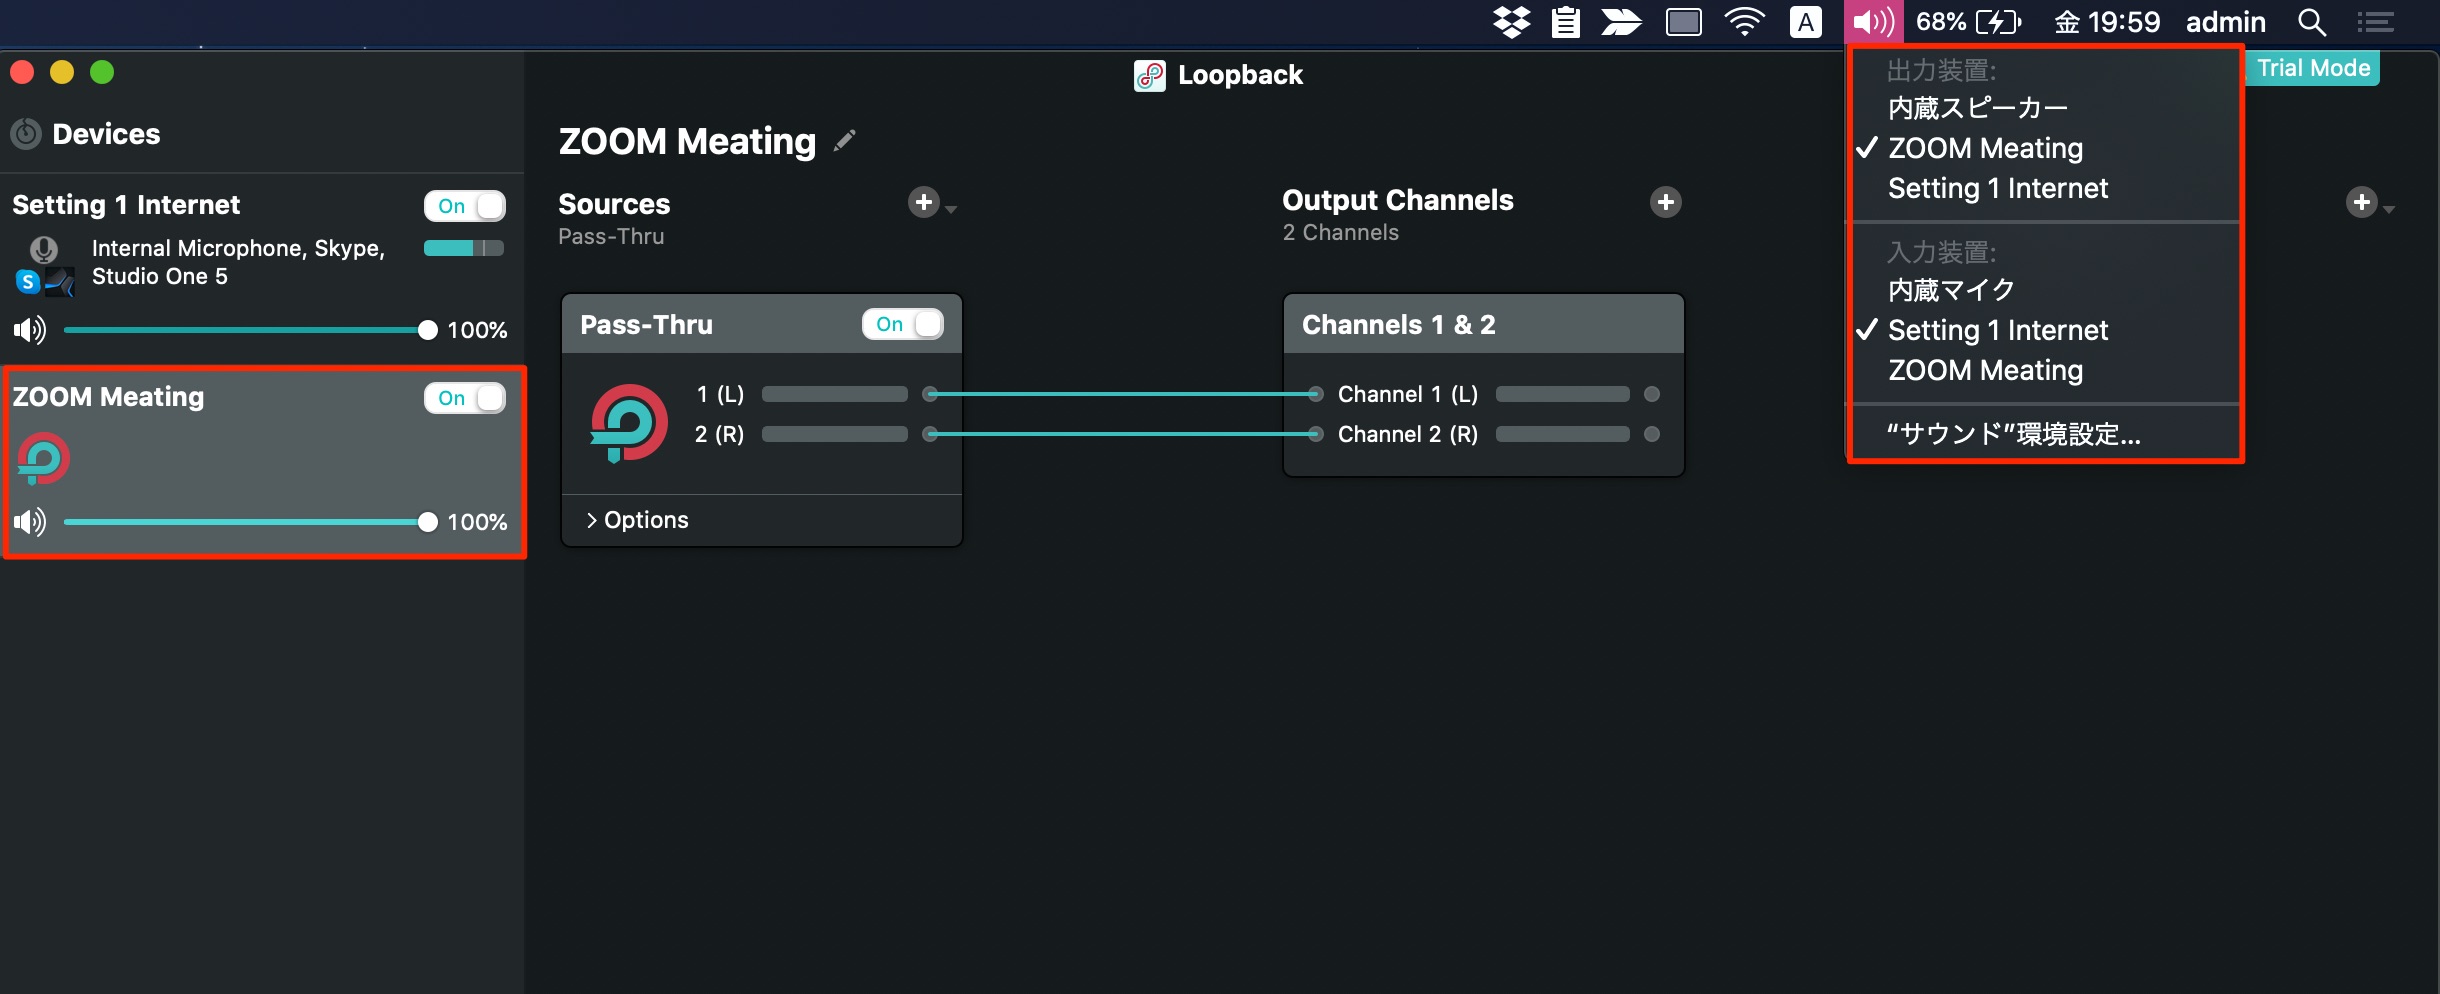
Task: Toggle Setting 1 Internet device On switch
Action: pos(465,206)
